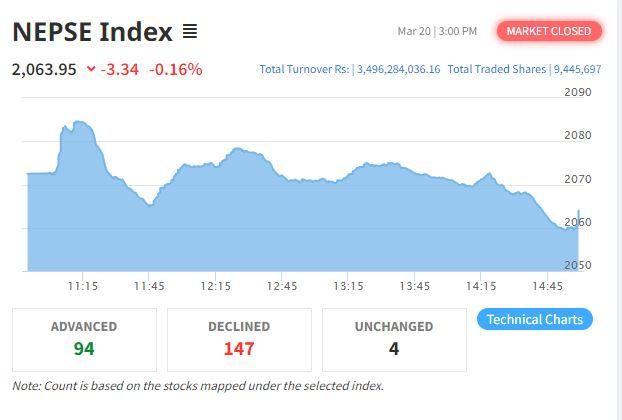Click the 2,063.95 index value
This screenshot has height=420, width=622.
44,70
